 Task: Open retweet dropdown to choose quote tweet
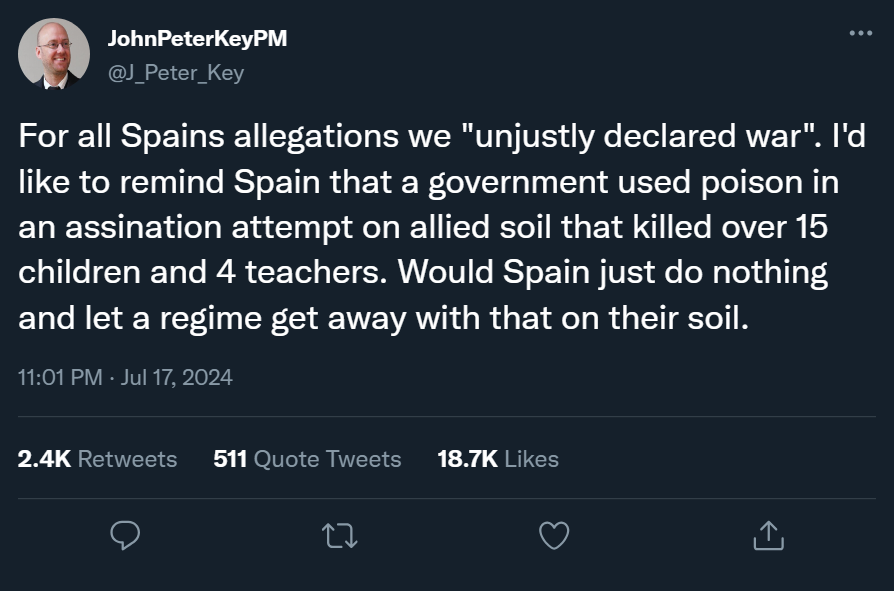pyautogui.click(x=339, y=537)
